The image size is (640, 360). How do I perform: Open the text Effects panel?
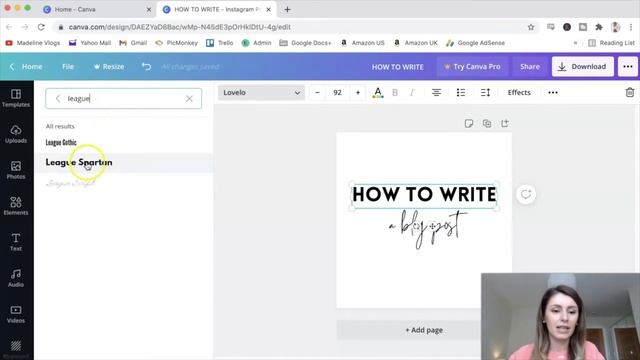point(519,93)
